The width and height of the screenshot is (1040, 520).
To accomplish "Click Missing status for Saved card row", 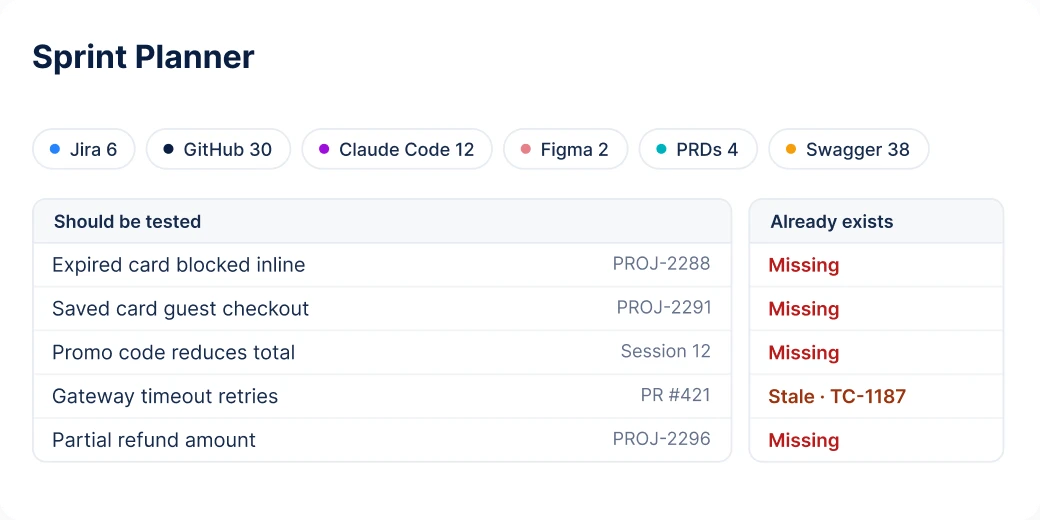I will pos(804,309).
